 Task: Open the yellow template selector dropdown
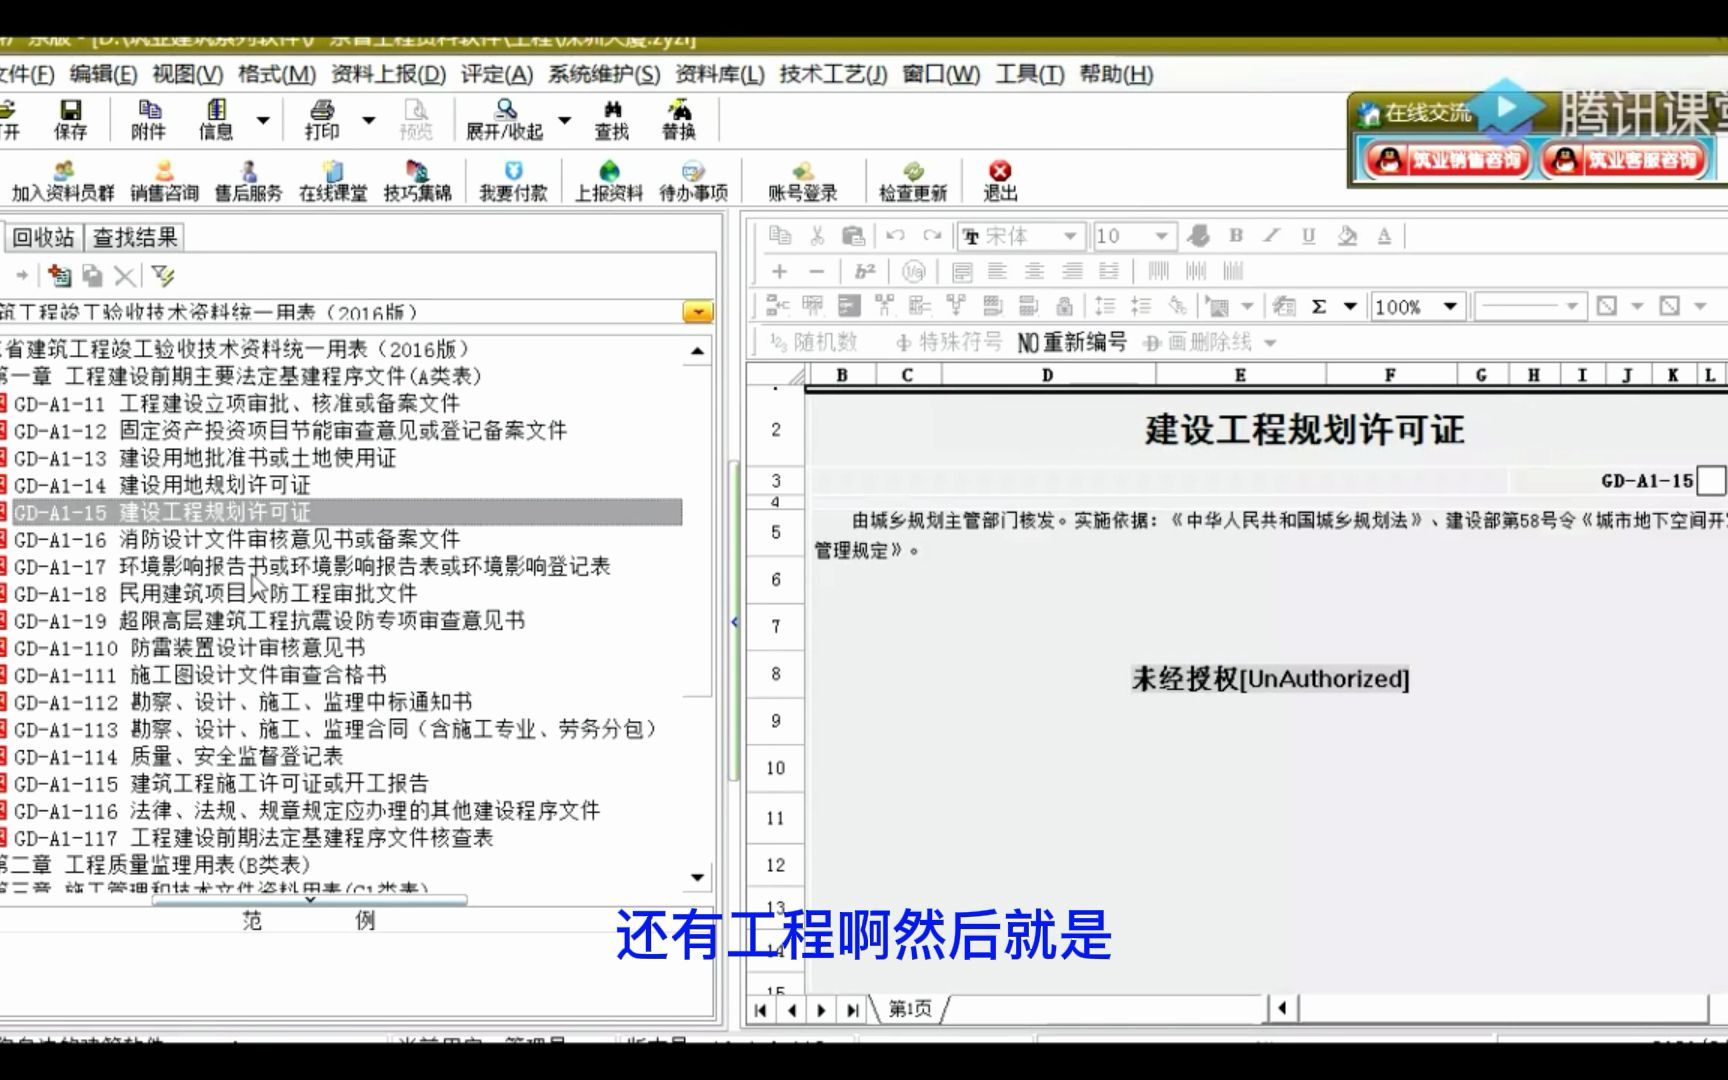click(x=698, y=312)
